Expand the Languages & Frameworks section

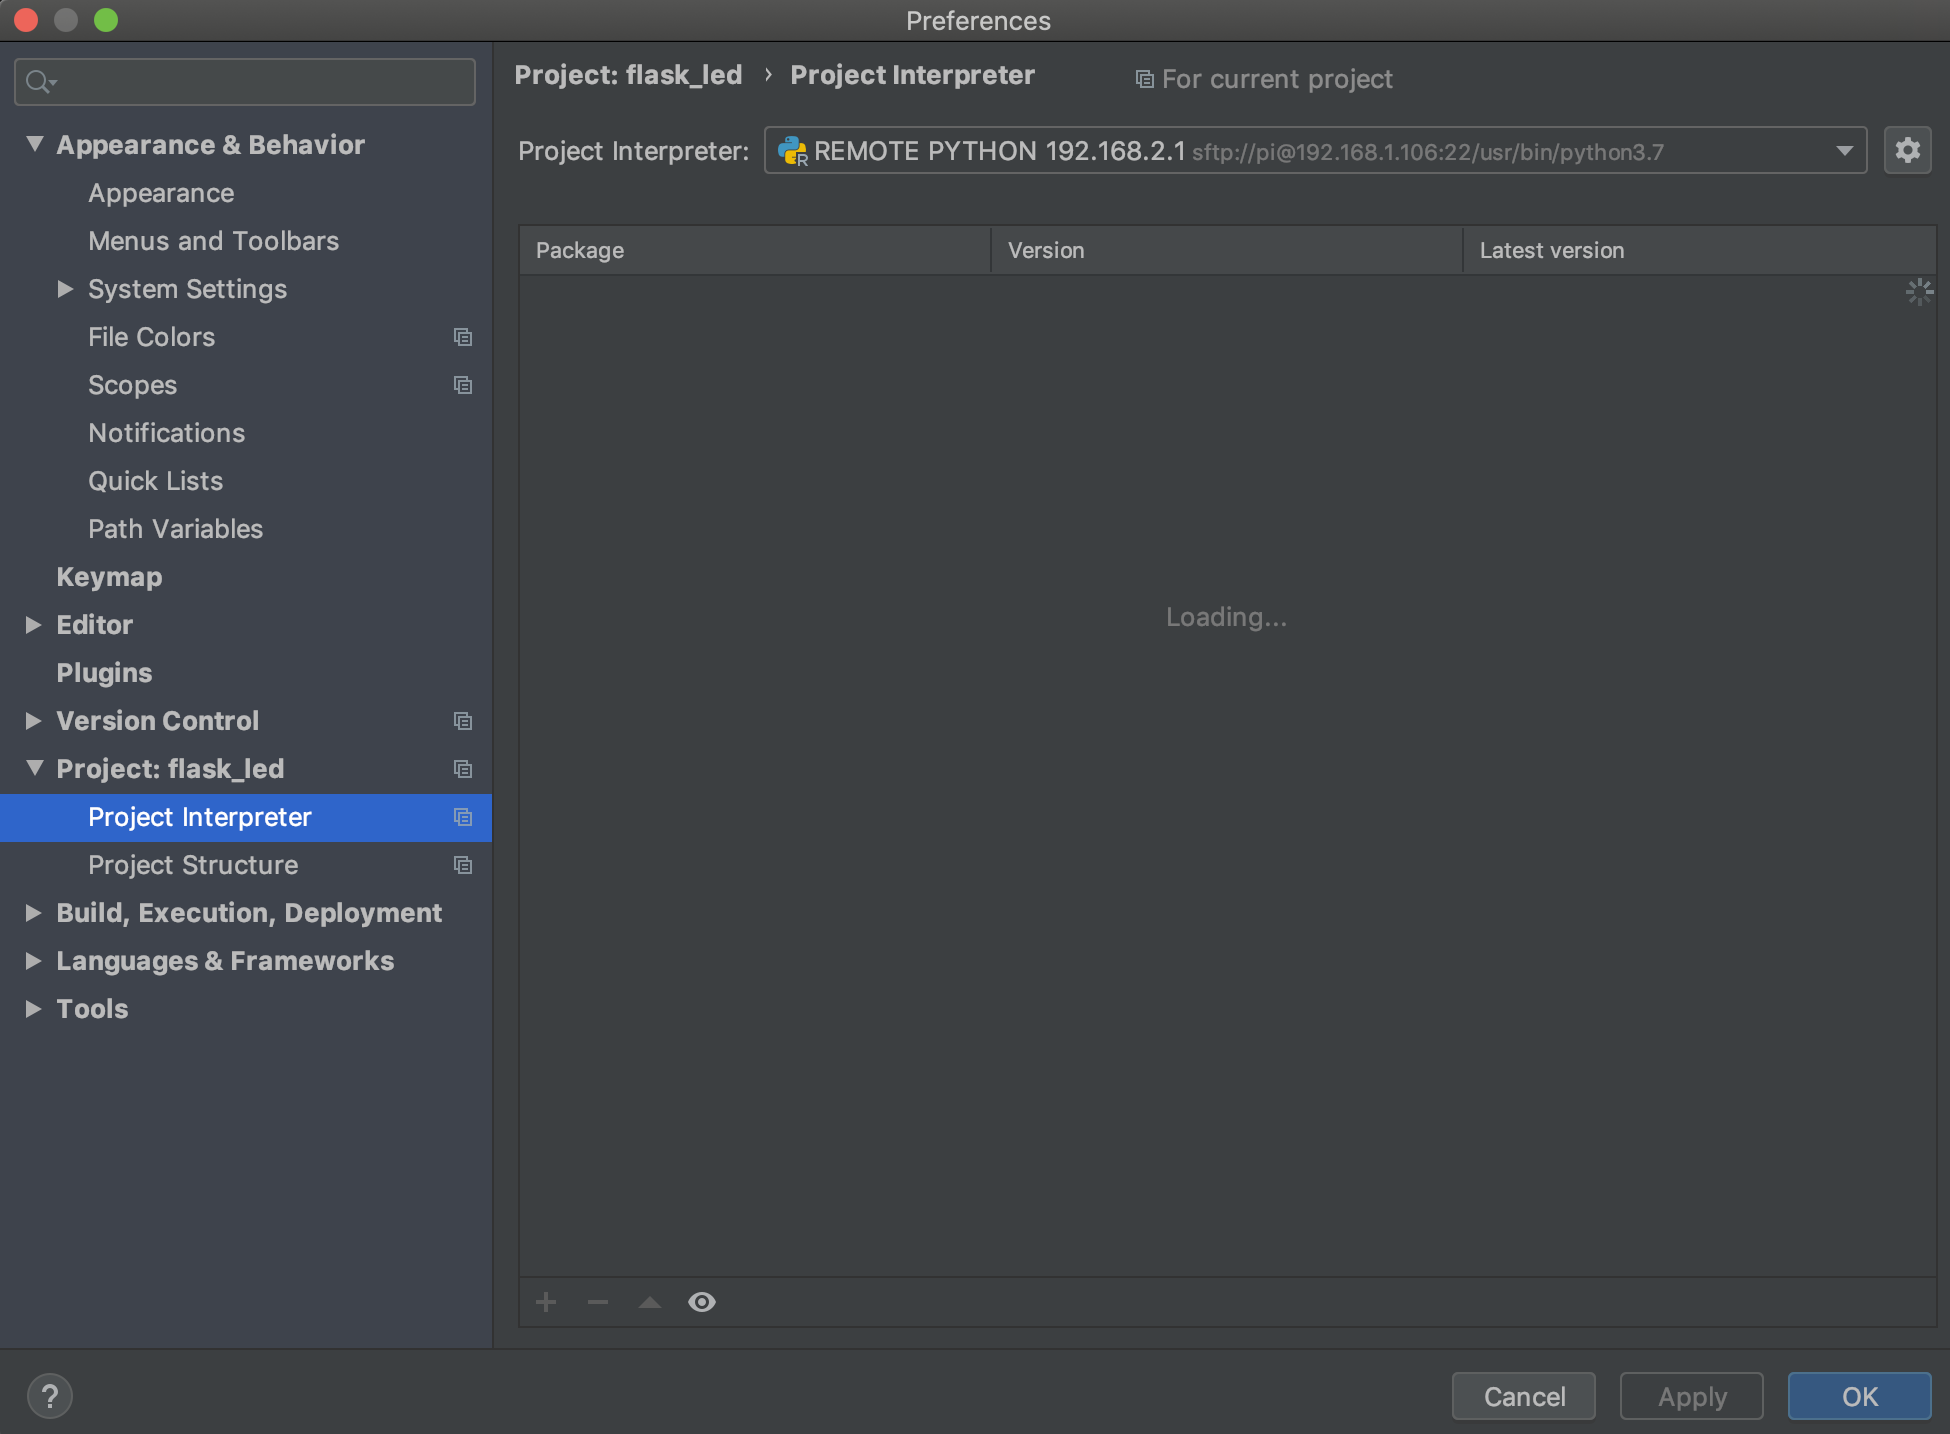click(x=33, y=962)
